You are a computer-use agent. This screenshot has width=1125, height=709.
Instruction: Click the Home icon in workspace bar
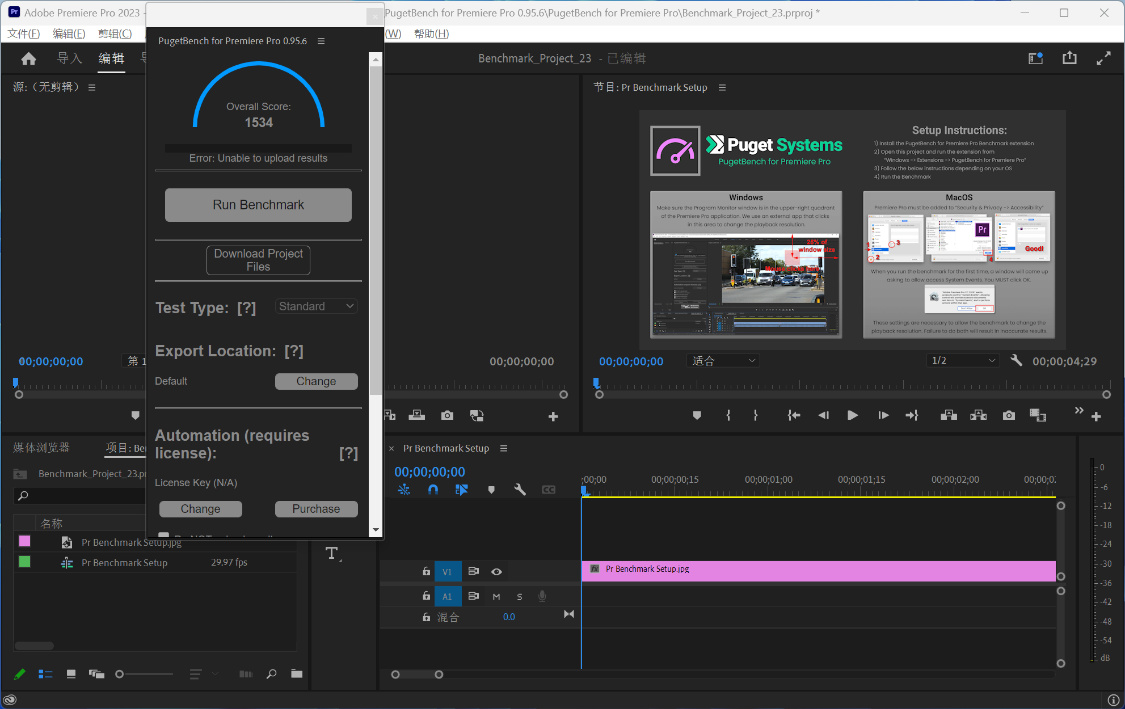tap(29, 59)
